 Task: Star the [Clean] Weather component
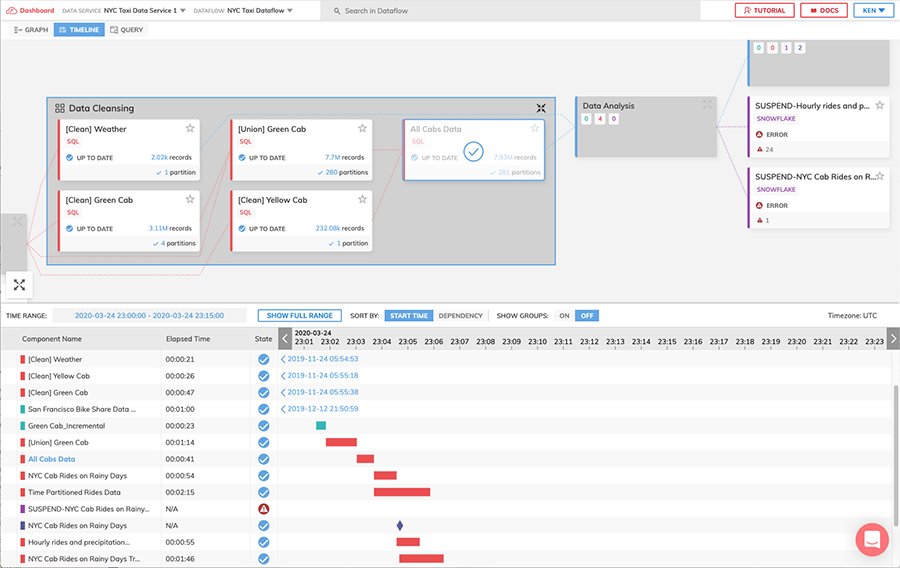[x=190, y=128]
